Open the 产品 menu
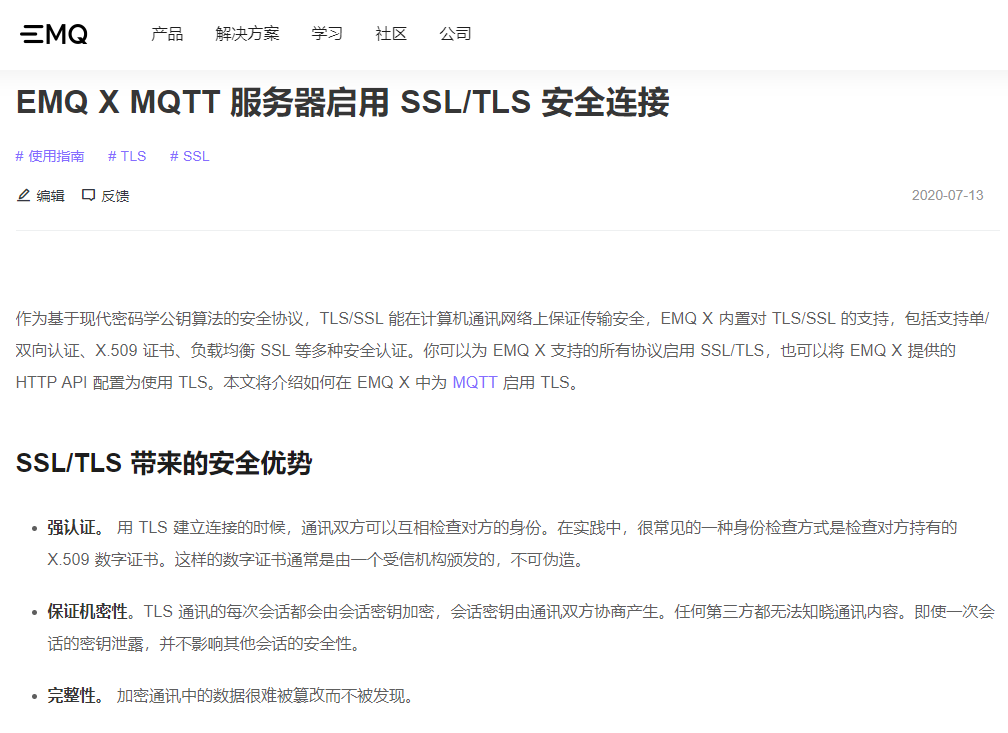The width and height of the screenshot is (1008, 733). click(167, 33)
